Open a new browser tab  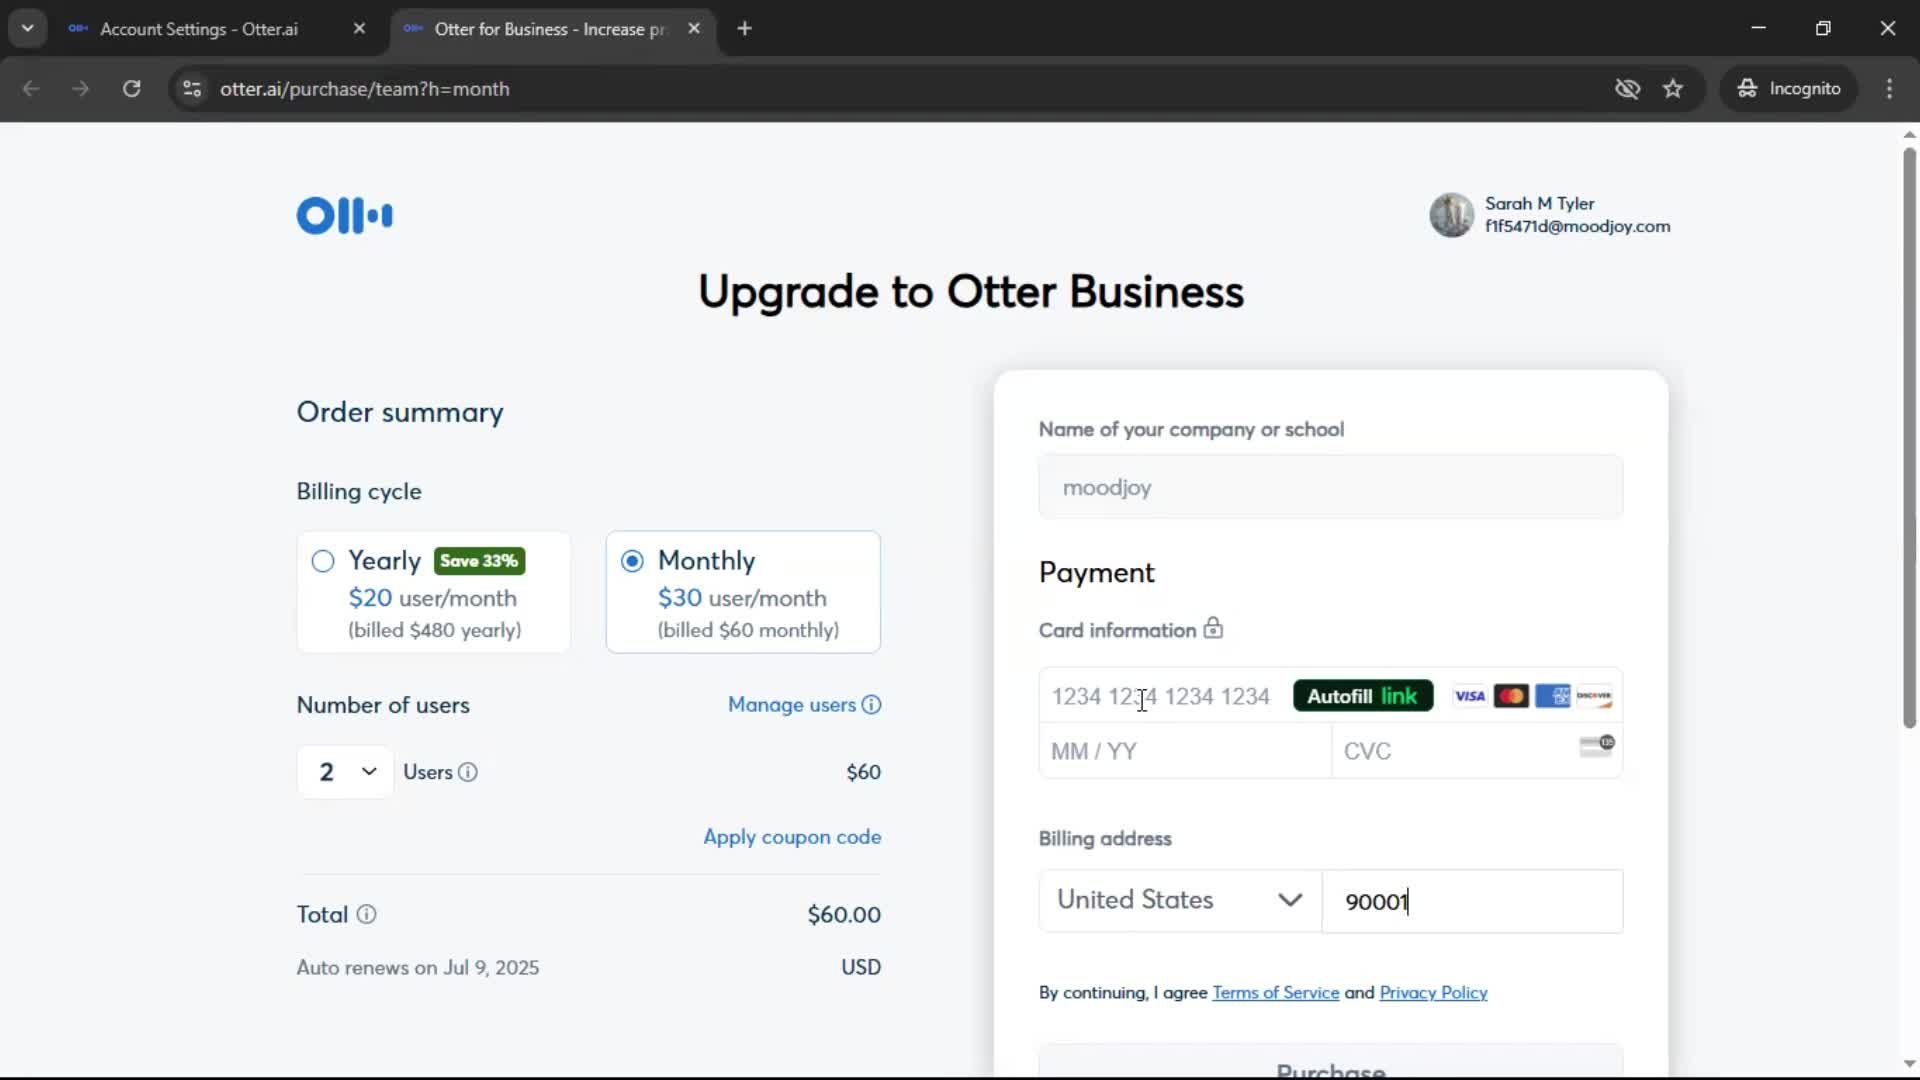[x=744, y=29]
